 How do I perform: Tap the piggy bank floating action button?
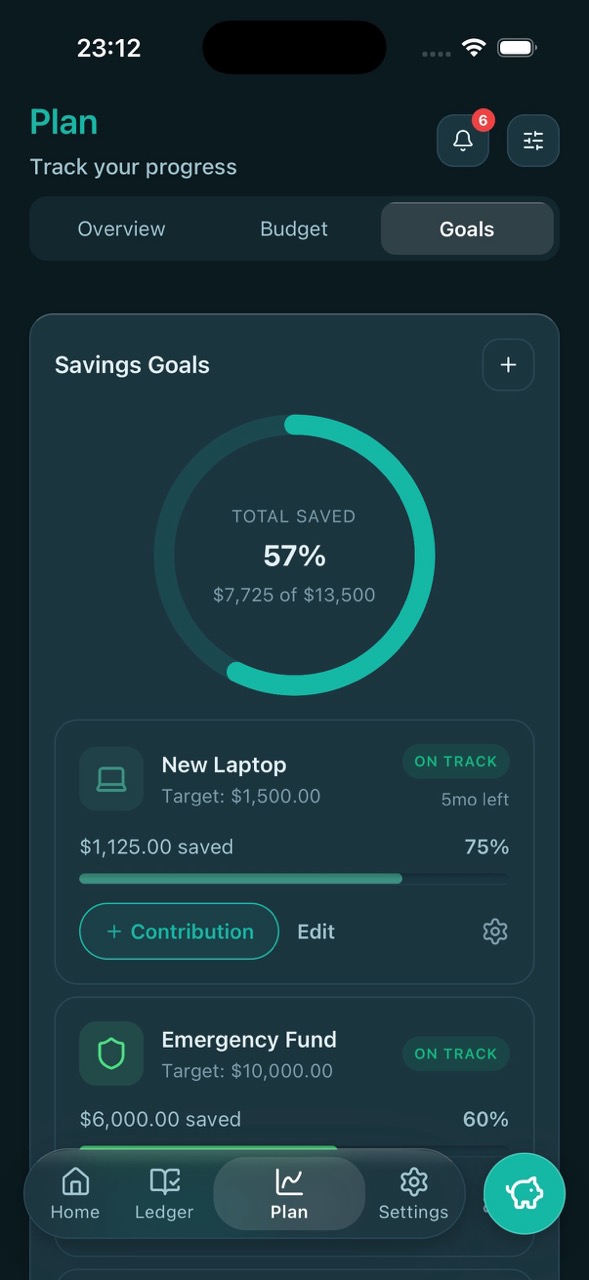(524, 1193)
